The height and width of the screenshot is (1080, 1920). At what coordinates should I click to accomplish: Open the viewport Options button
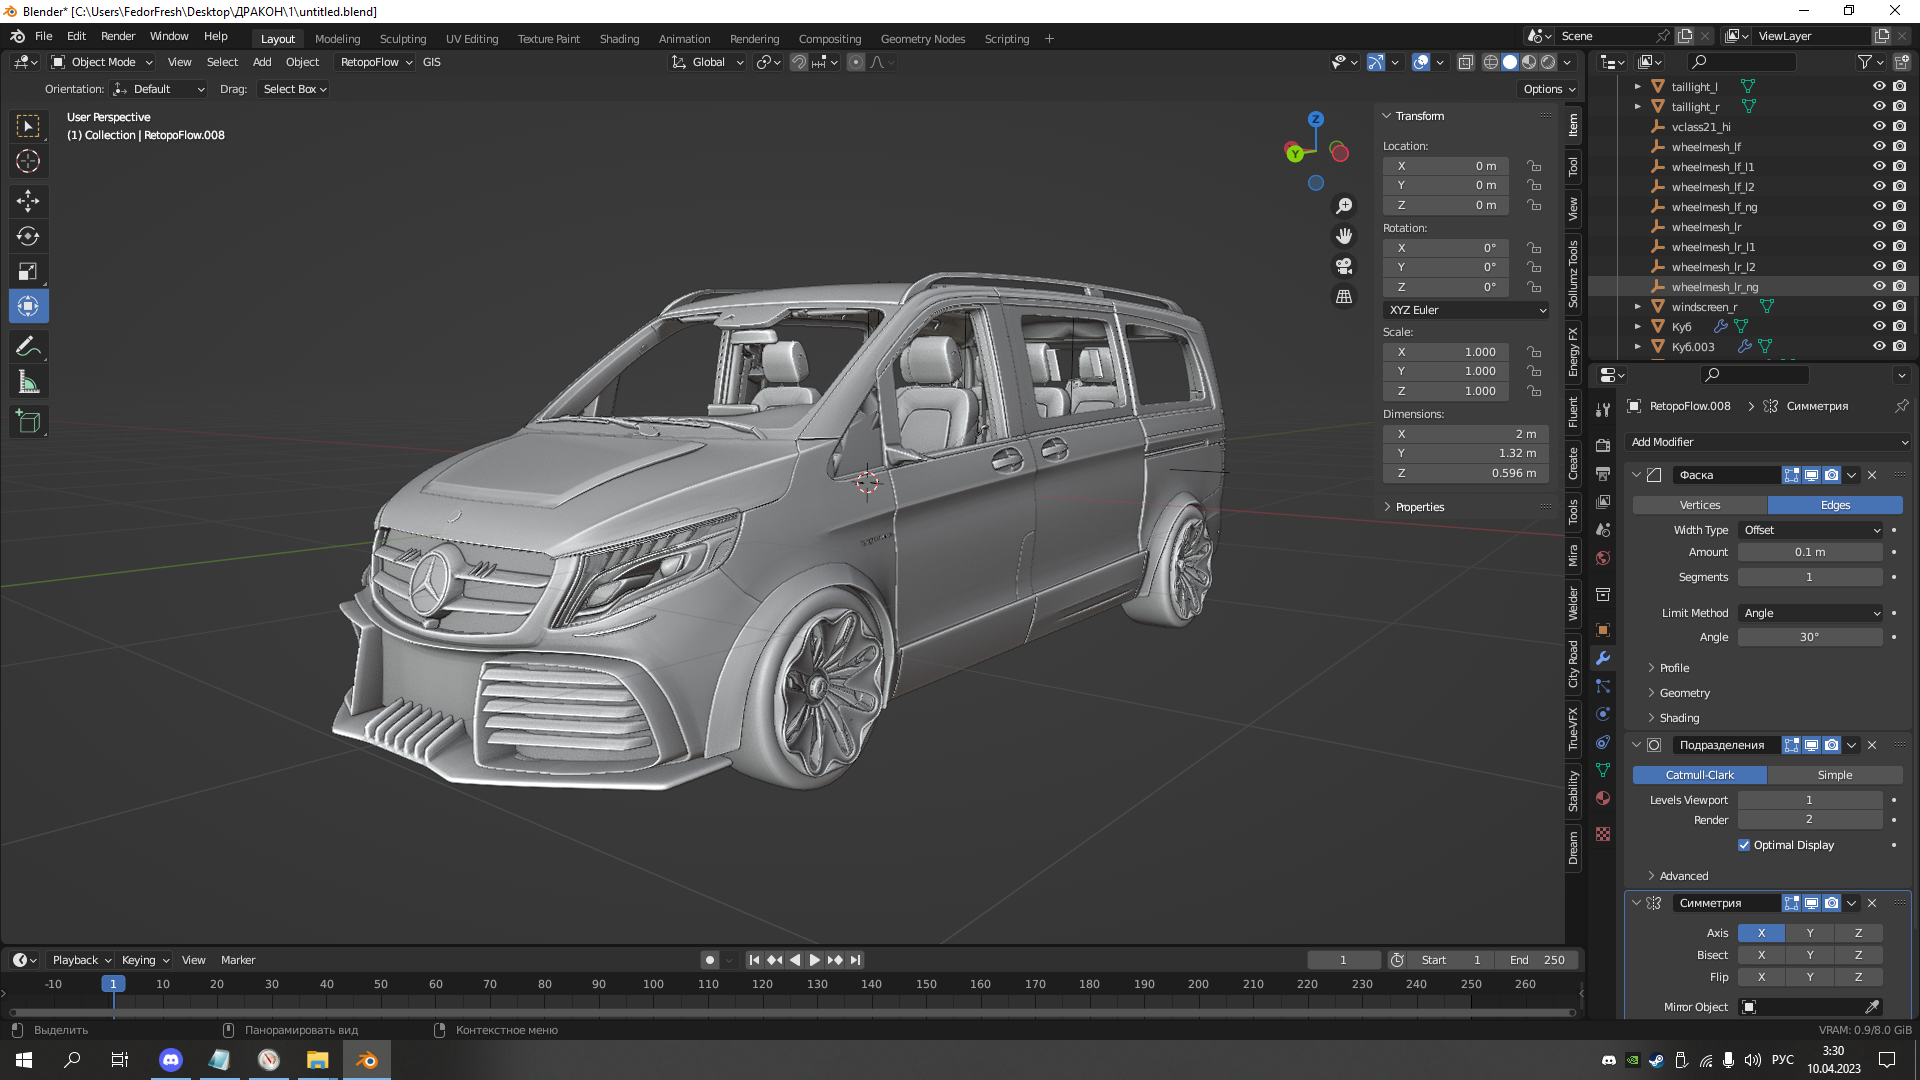1548,89
